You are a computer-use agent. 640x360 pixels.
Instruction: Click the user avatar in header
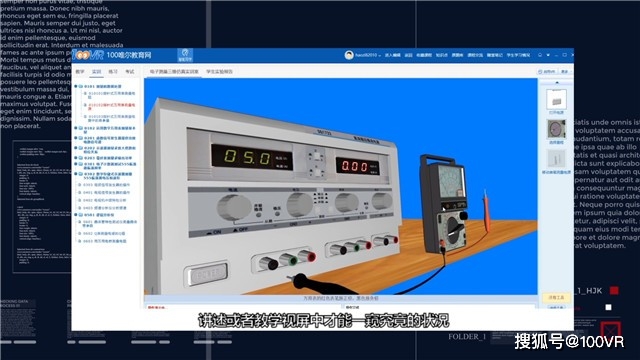(x=349, y=55)
